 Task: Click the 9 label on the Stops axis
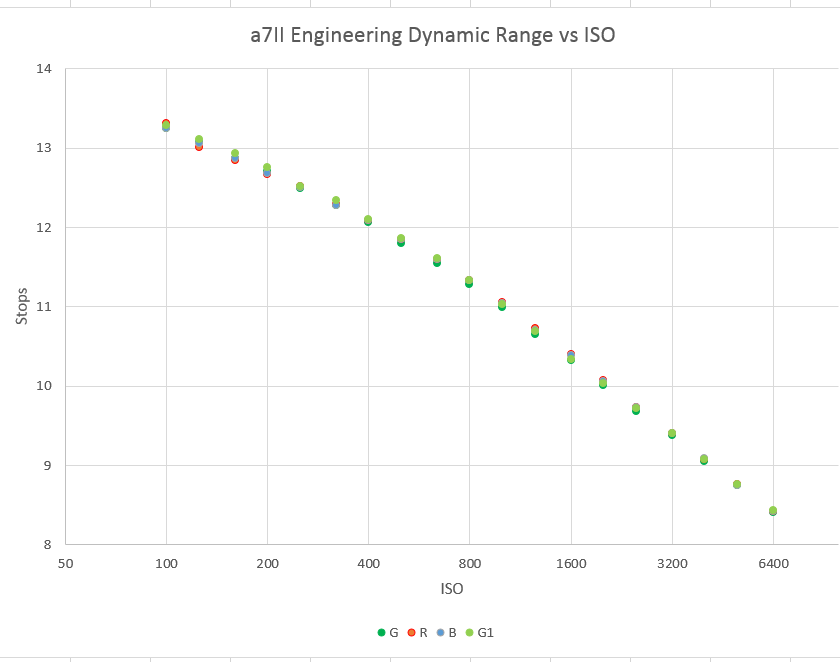(48, 465)
